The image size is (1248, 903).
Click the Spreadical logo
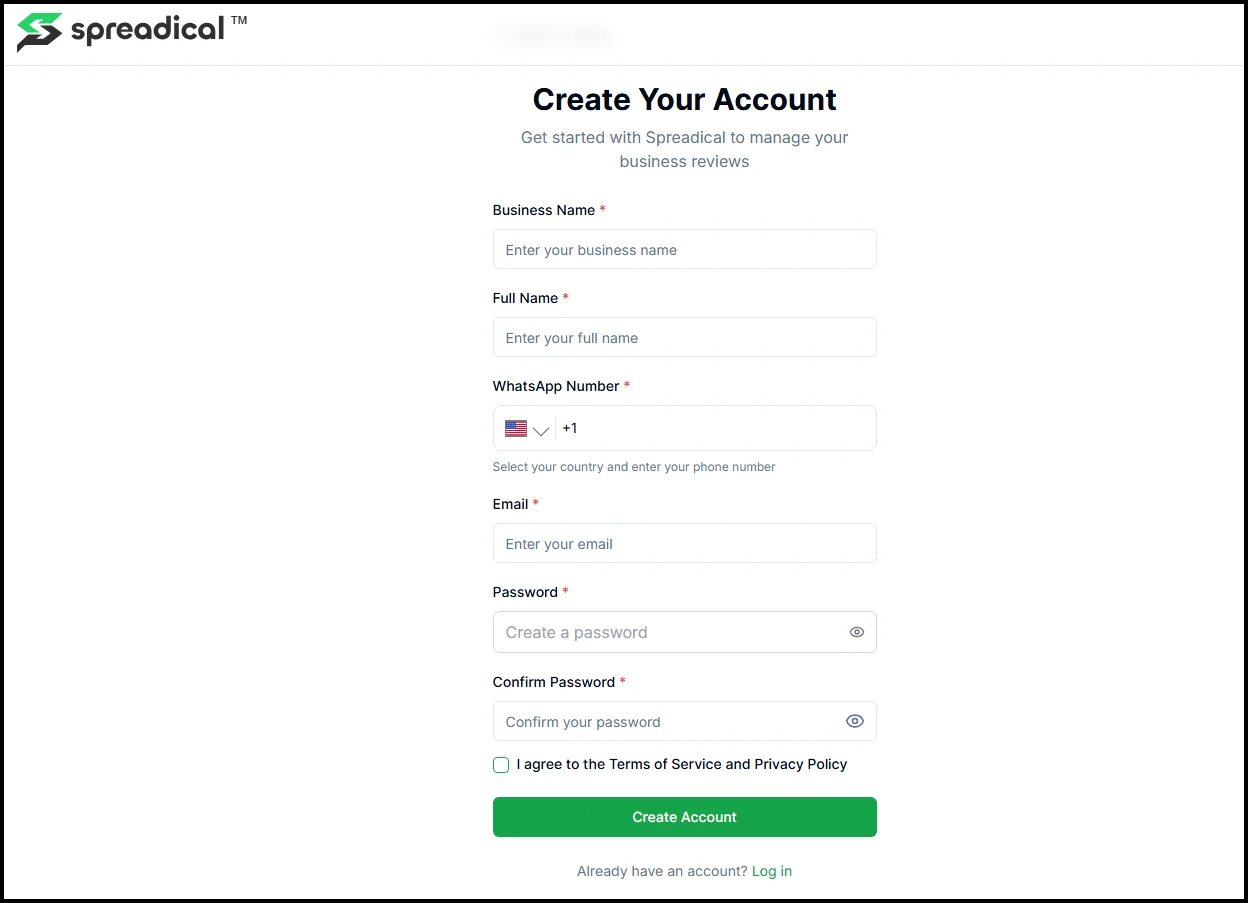point(130,30)
